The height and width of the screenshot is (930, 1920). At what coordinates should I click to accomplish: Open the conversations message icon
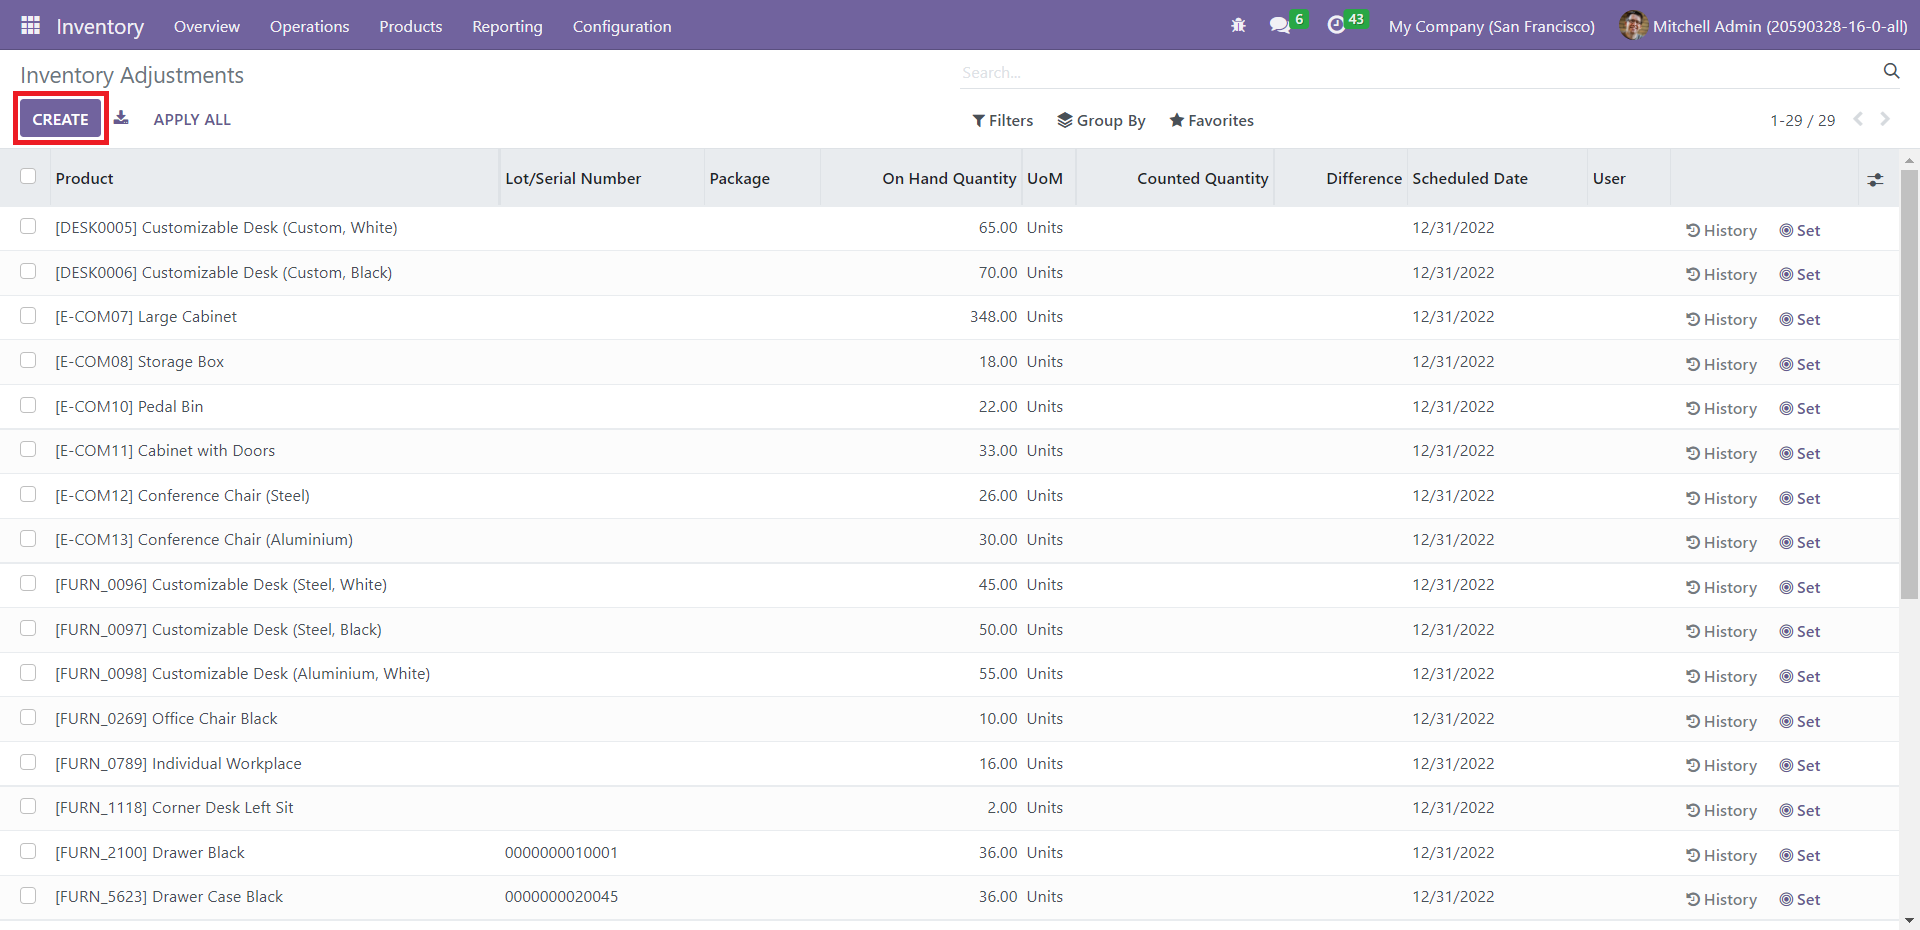pos(1280,25)
